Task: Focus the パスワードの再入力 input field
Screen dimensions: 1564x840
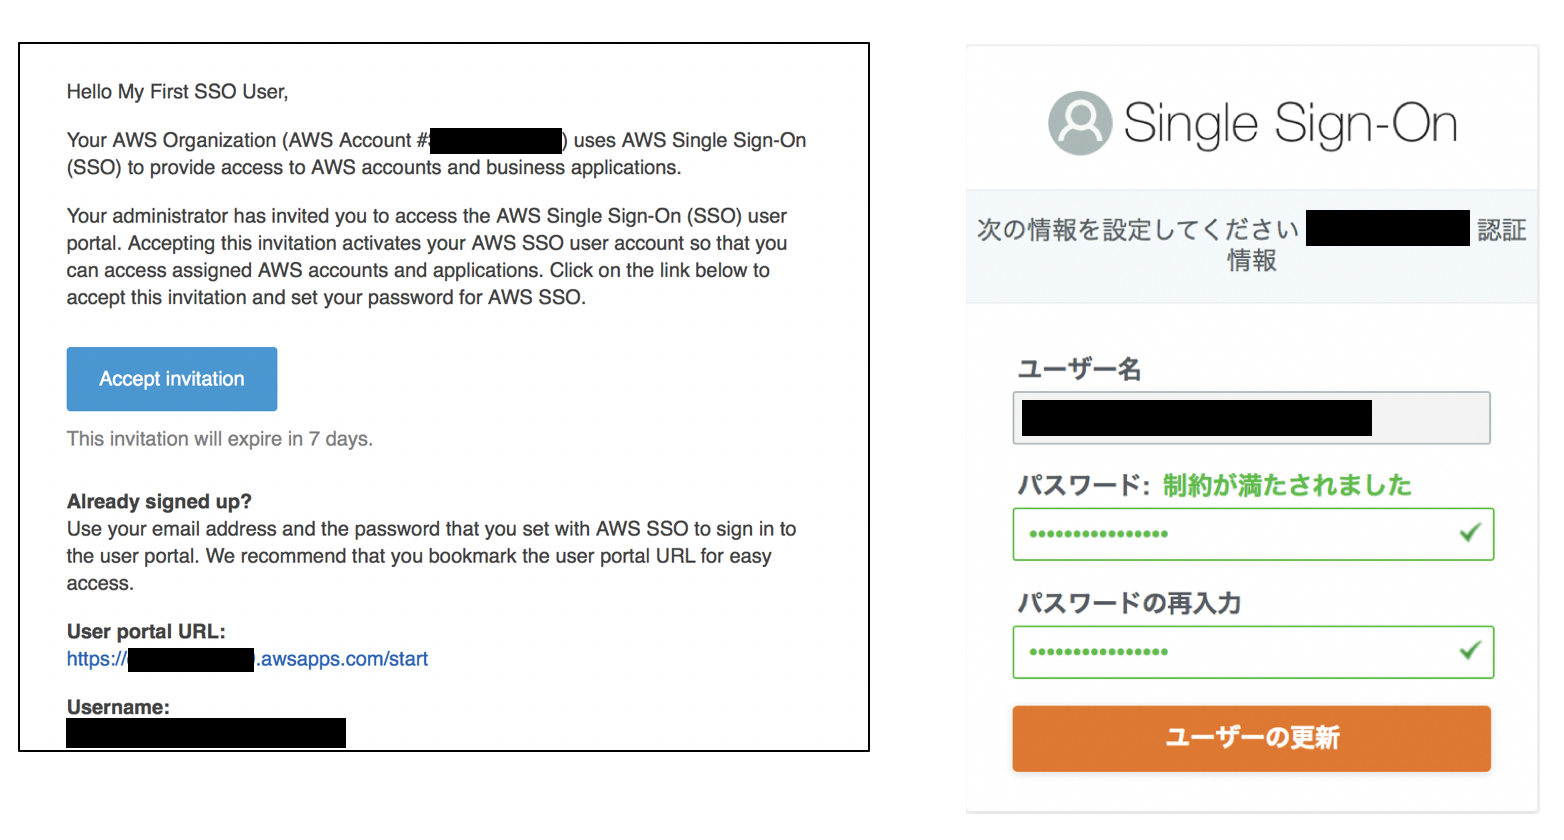Action: tap(1230, 652)
